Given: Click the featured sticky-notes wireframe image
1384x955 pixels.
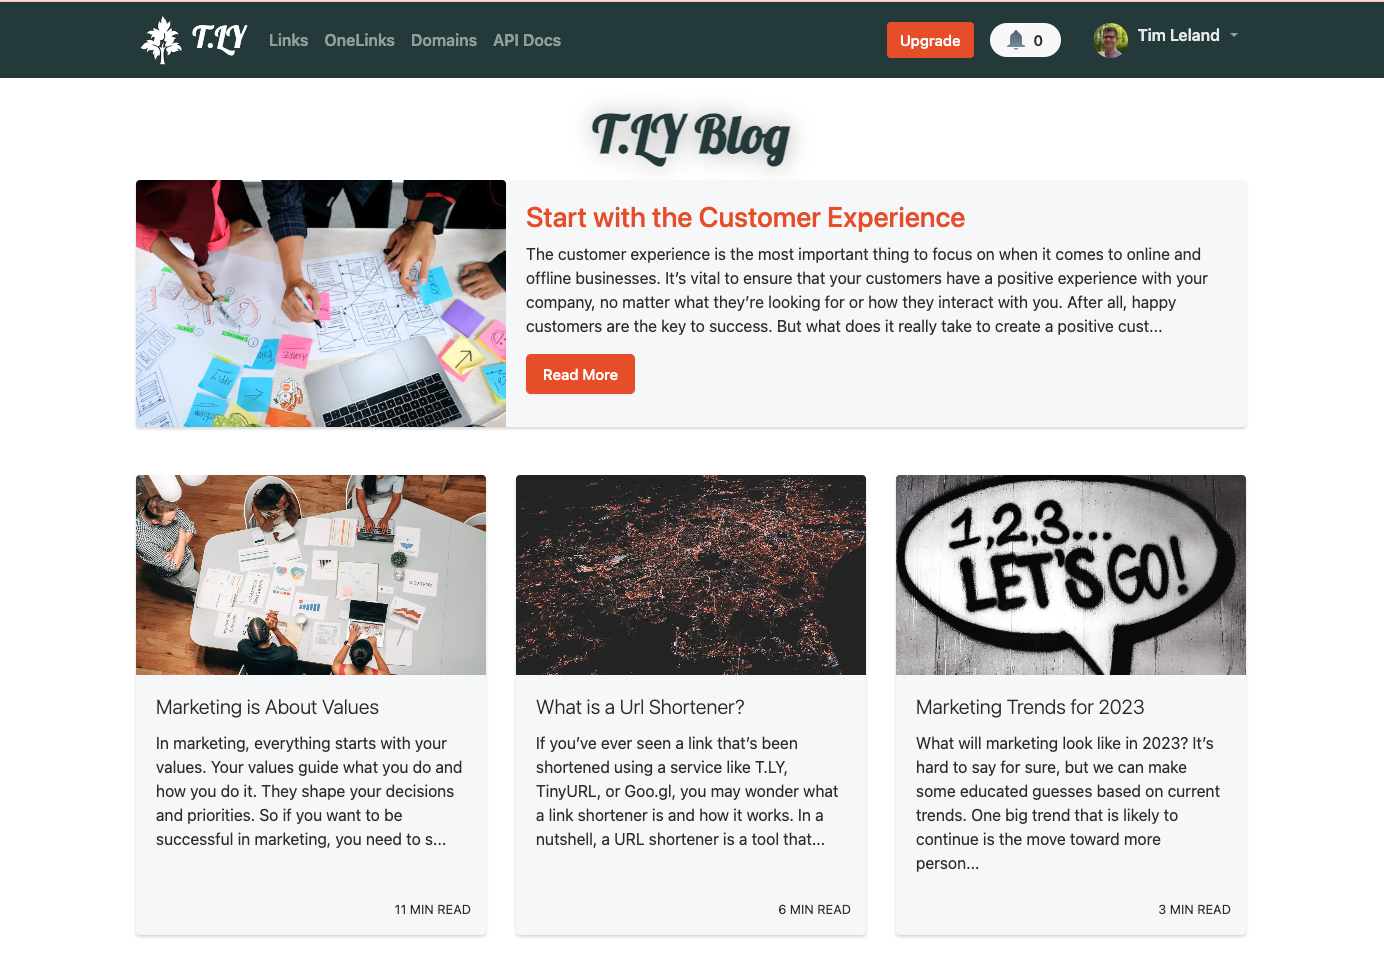Looking at the screenshot, I should coord(321,304).
